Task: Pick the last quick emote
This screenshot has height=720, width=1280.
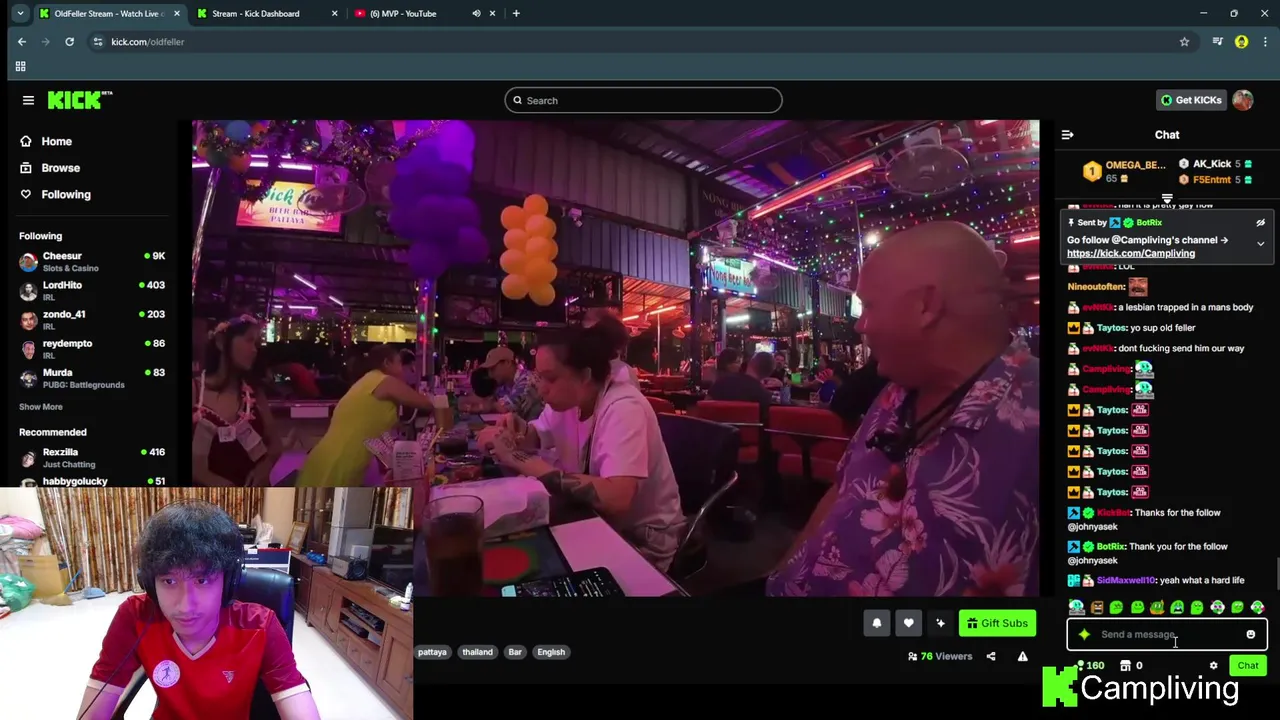Action: point(1257,607)
